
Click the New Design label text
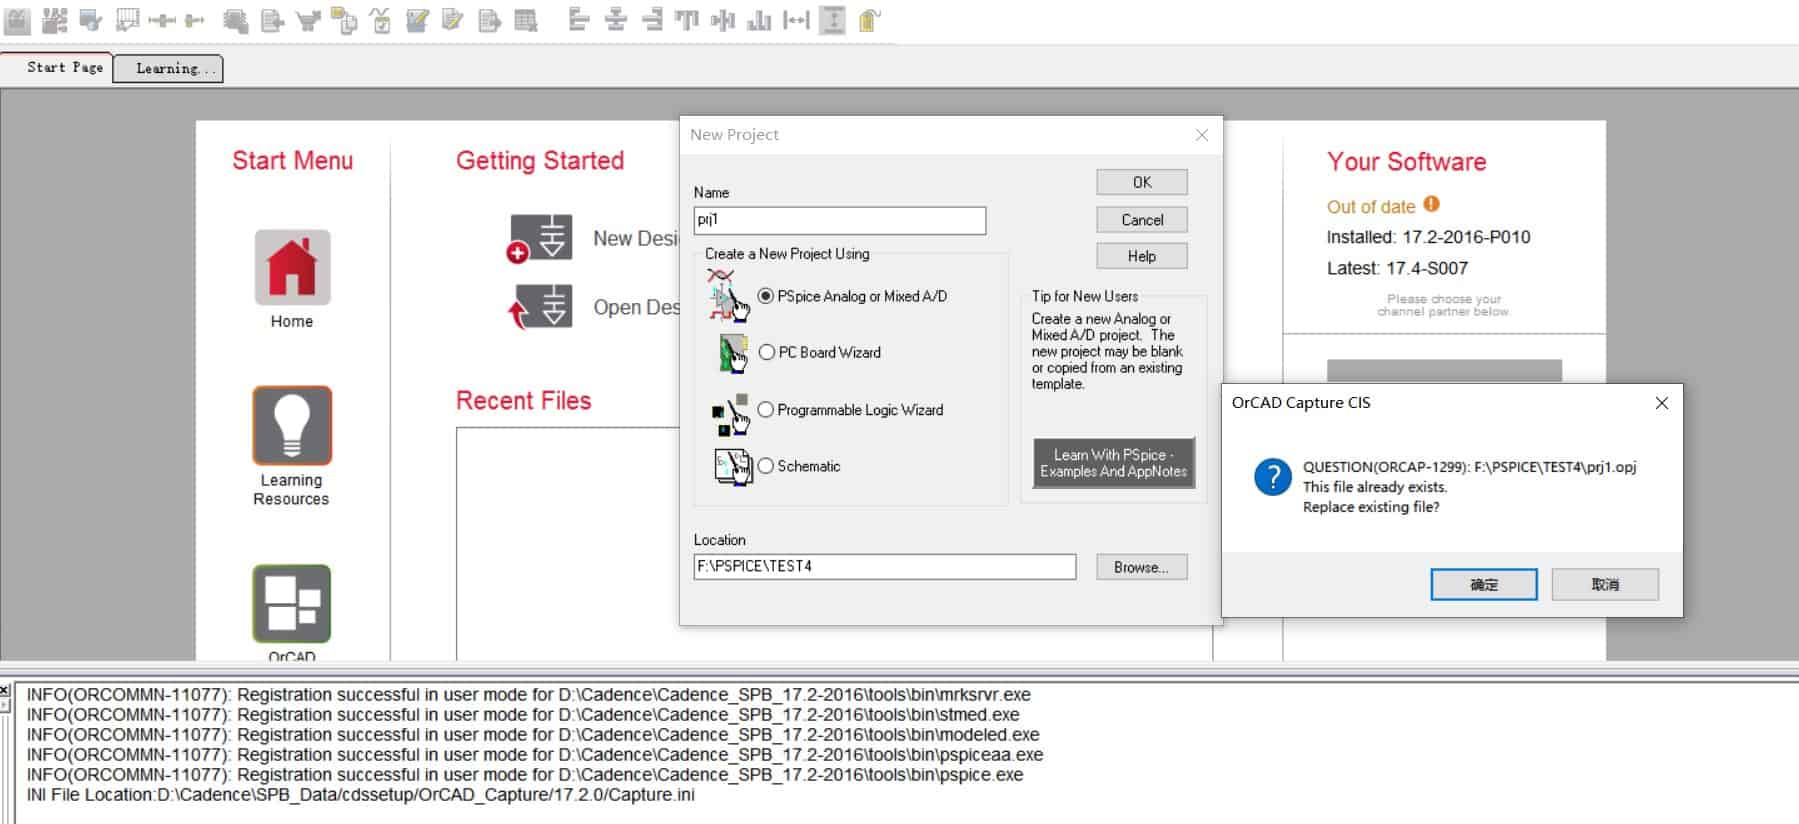(636, 238)
